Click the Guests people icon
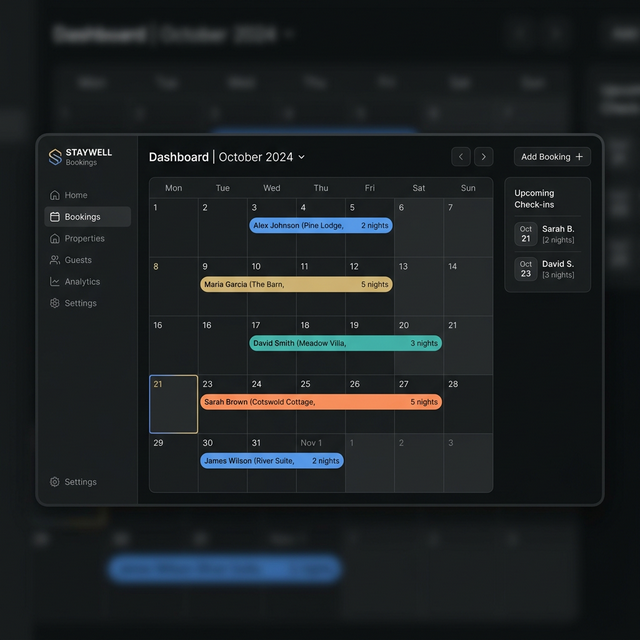The width and height of the screenshot is (640, 640). click(55, 260)
